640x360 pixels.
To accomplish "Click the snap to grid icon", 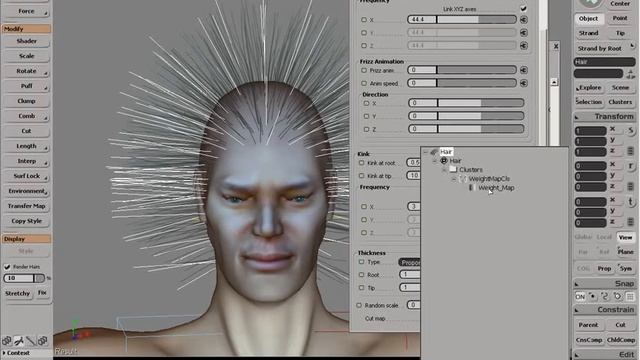I will click(630, 297).
